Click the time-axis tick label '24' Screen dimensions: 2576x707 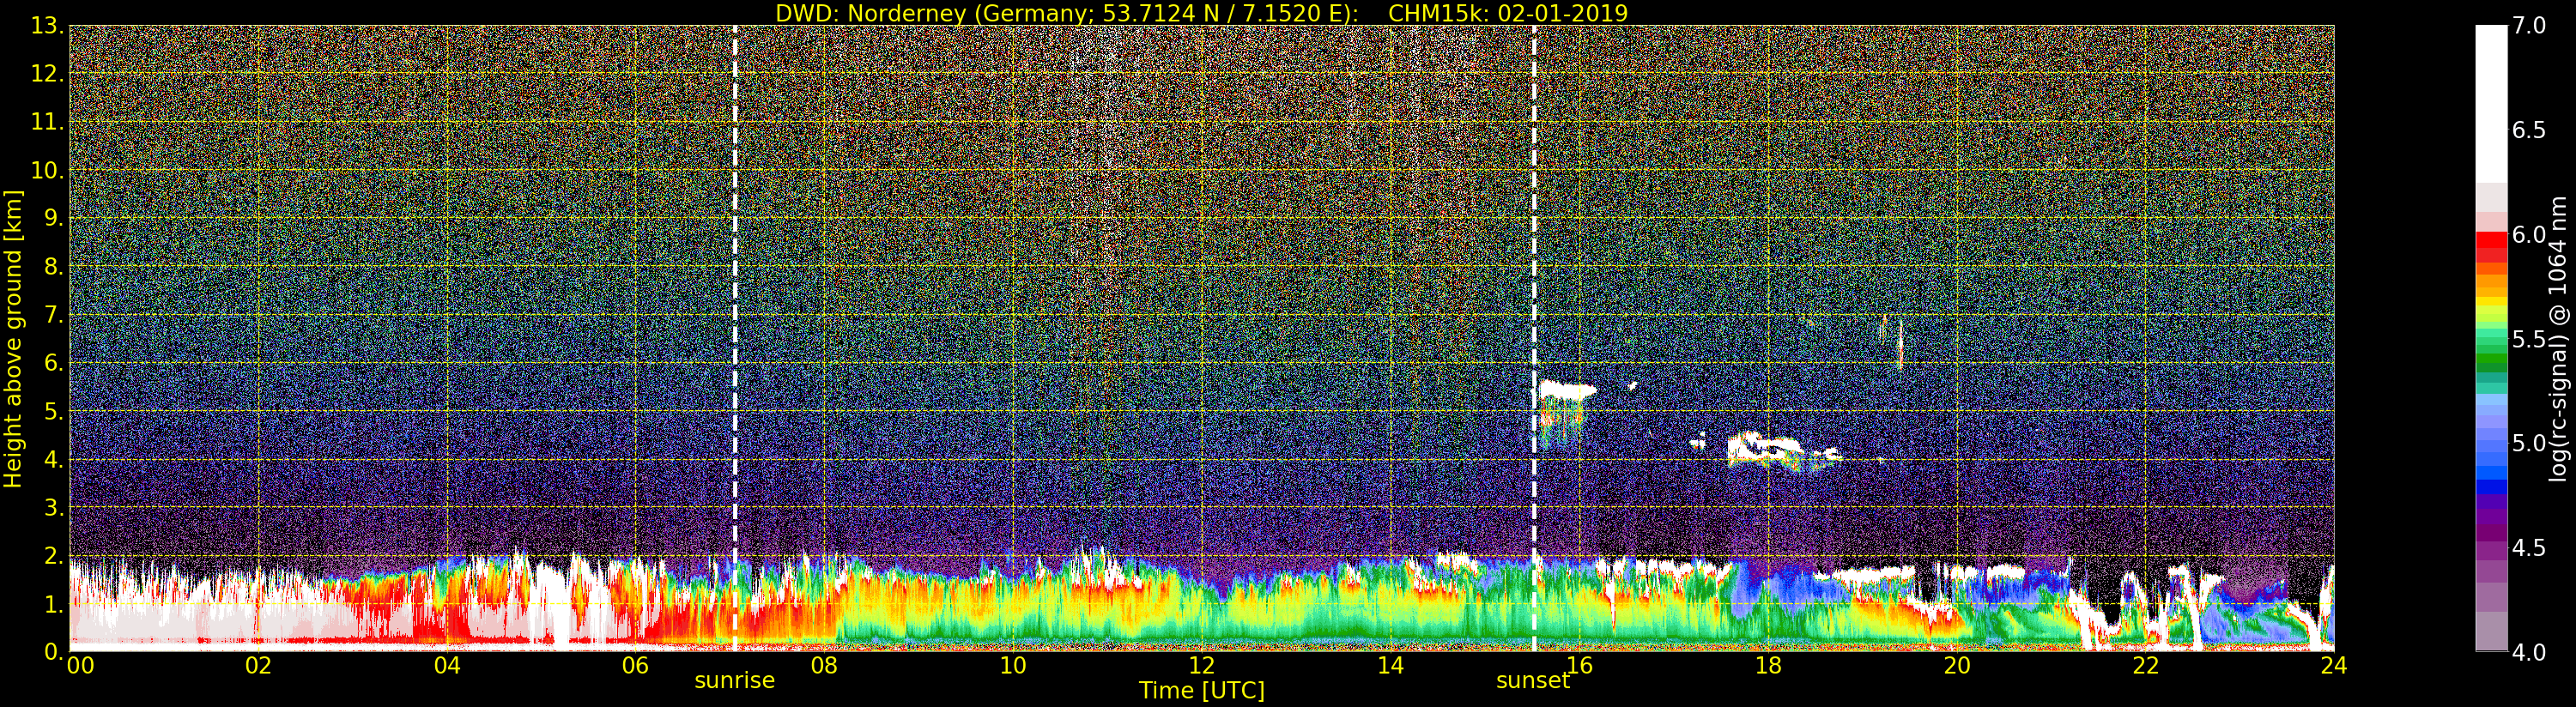point(2333,666)
